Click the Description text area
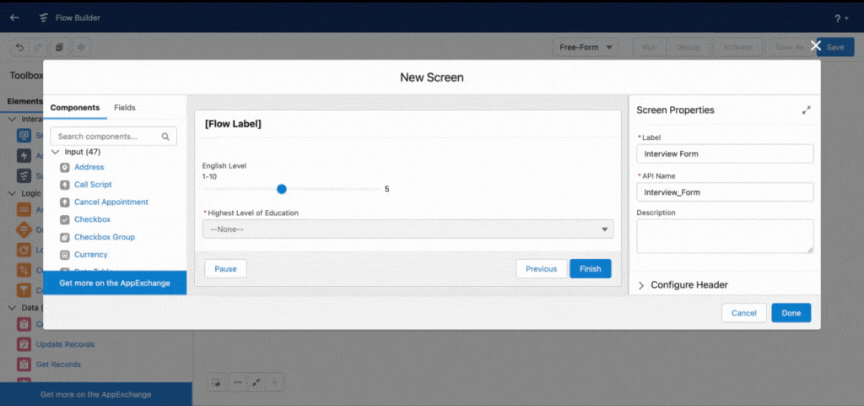The width and height of the screenshot is (864, 406). (725, 236)
